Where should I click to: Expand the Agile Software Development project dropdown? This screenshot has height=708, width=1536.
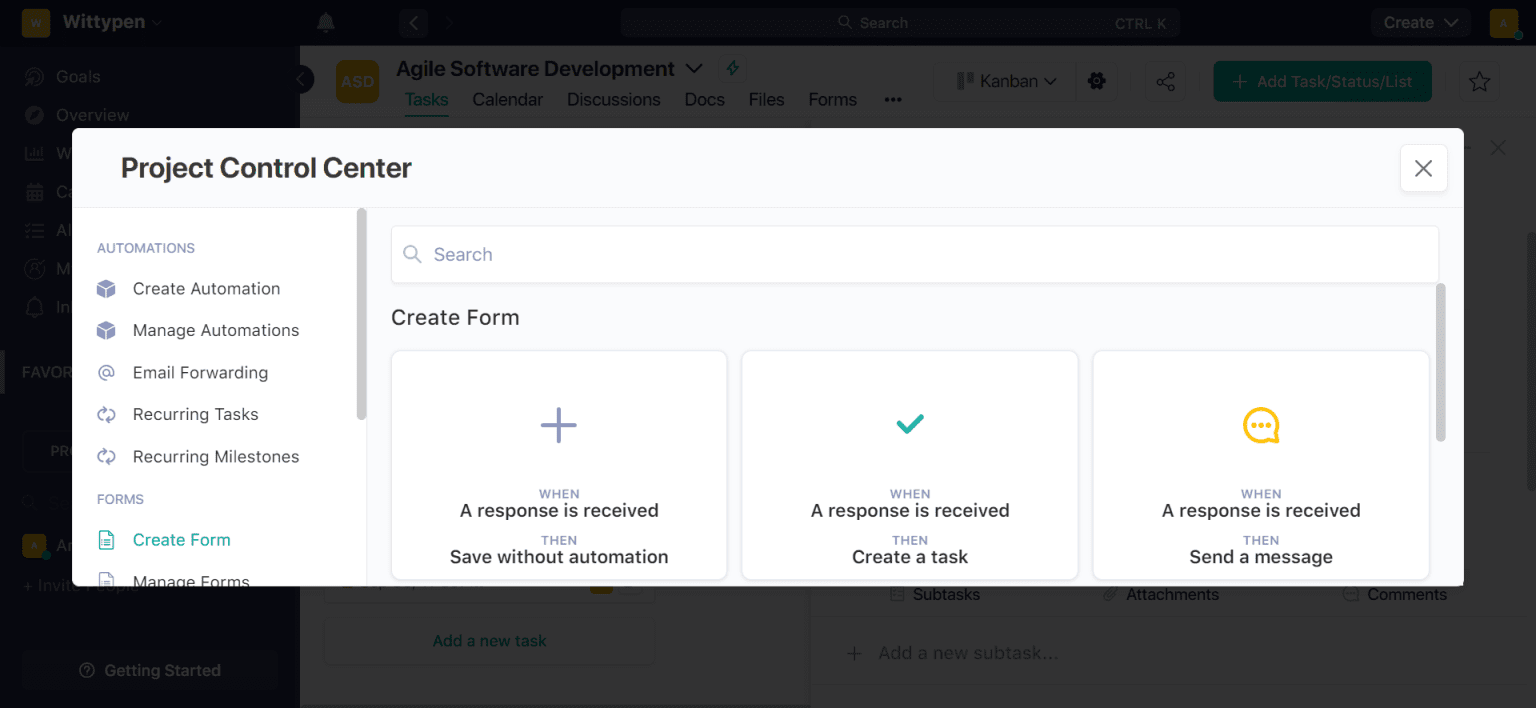point(694,68)
